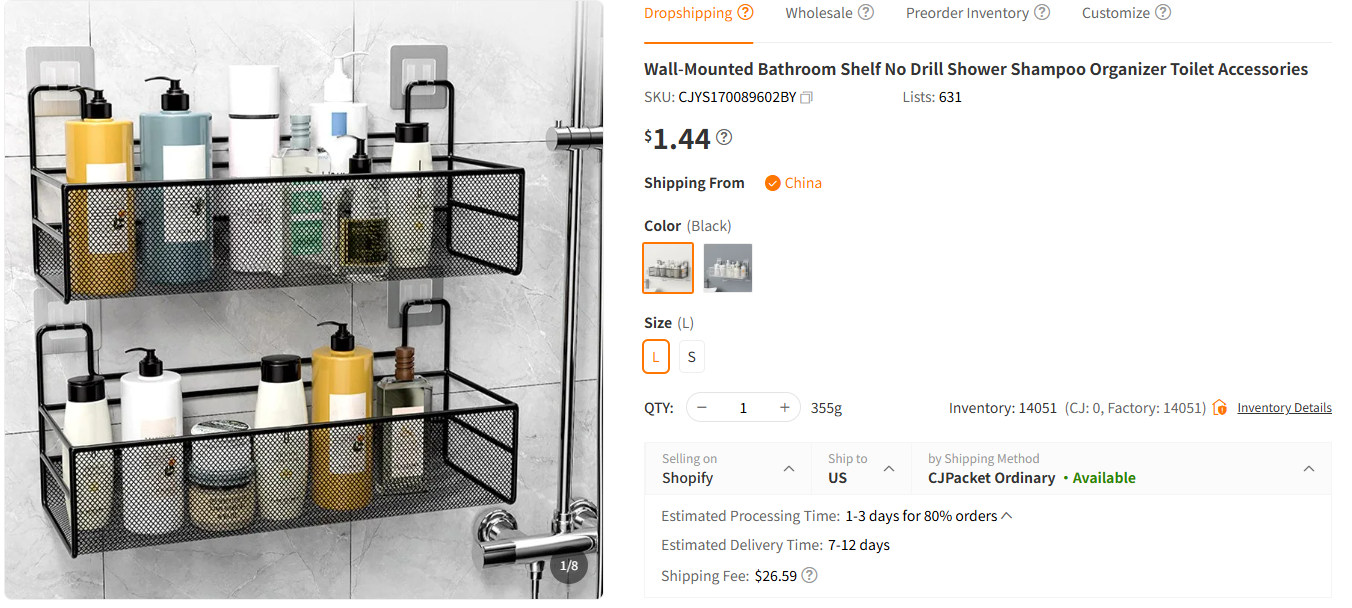This screenshot has width=1352, height=608.
Task: Open Inventory Details link
Action: [1286, 407]
